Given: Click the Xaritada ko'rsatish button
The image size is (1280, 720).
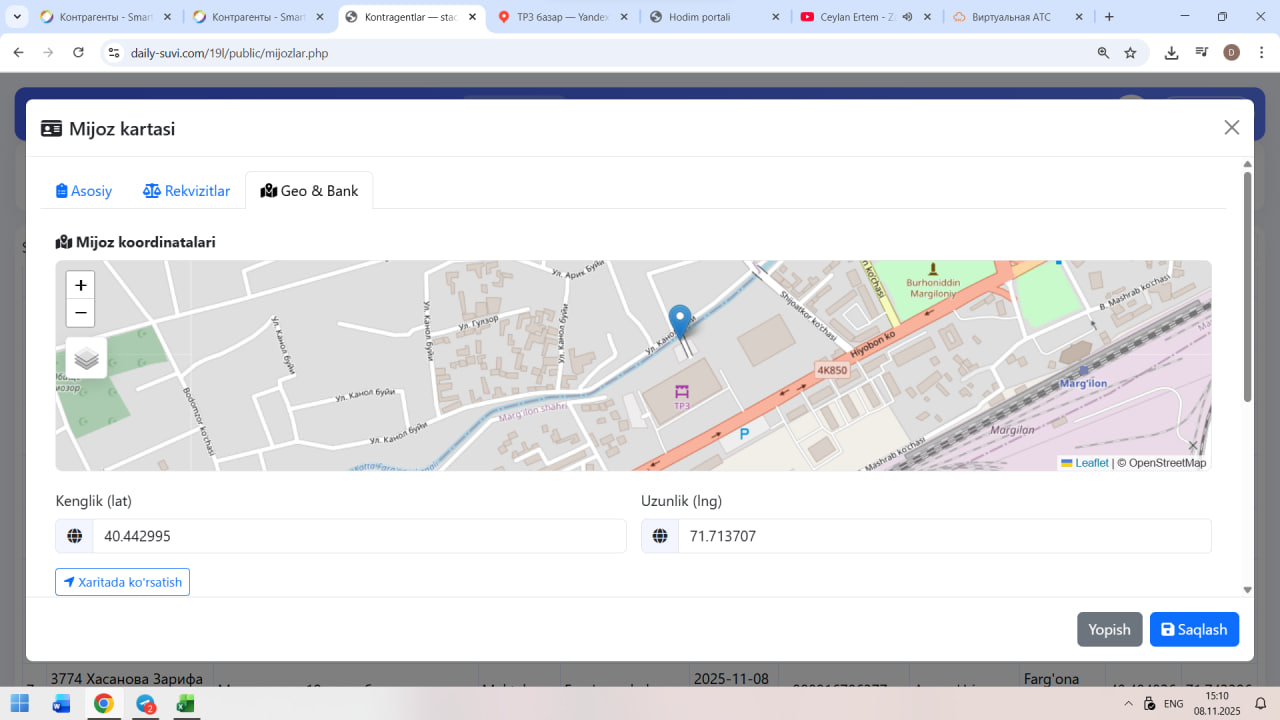Looking at the screenshot, I should (x=122, y=582).
